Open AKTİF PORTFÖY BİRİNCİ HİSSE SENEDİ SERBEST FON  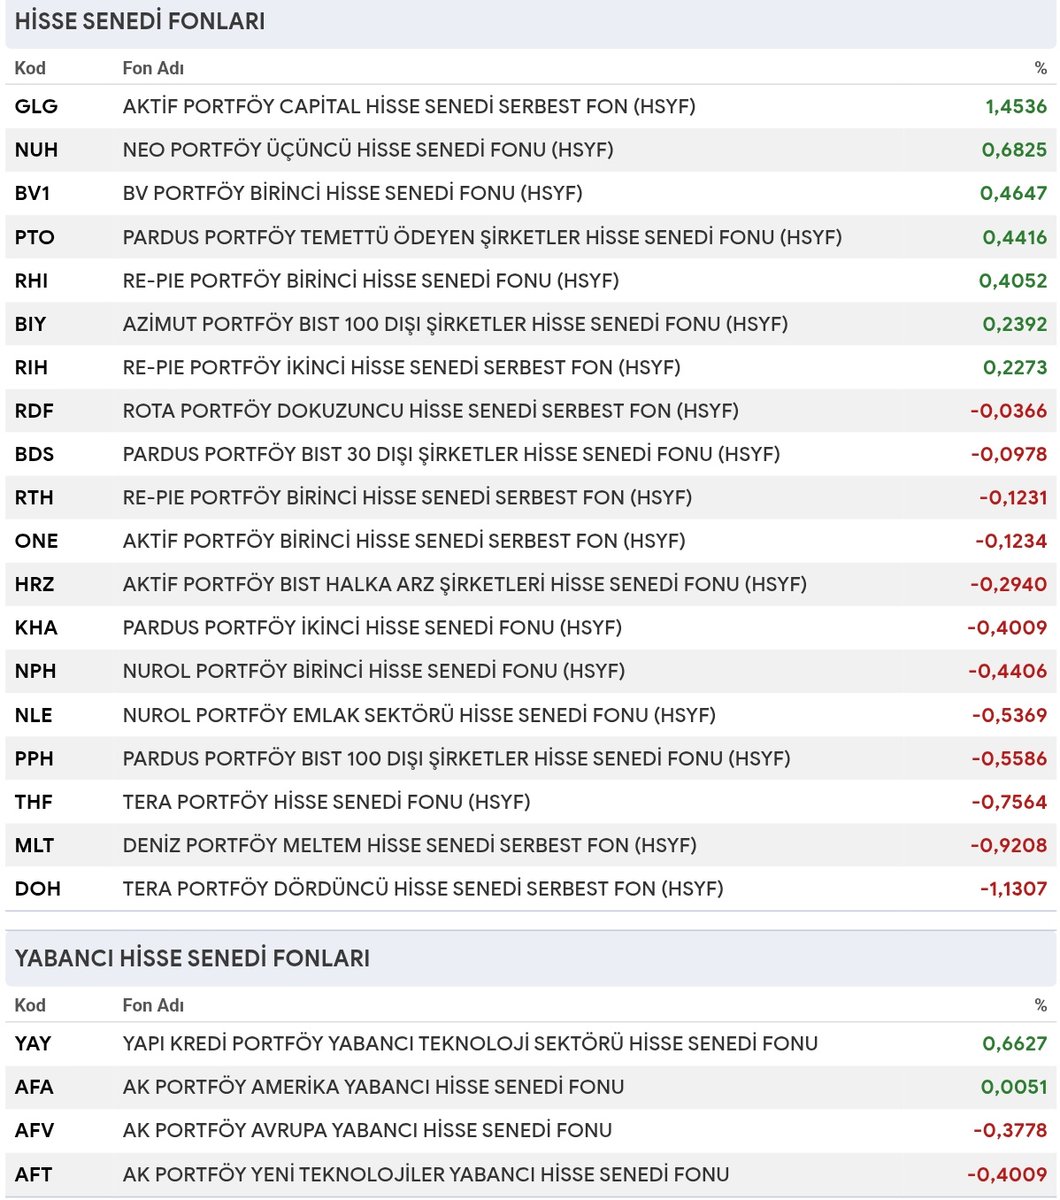point(404,541)
